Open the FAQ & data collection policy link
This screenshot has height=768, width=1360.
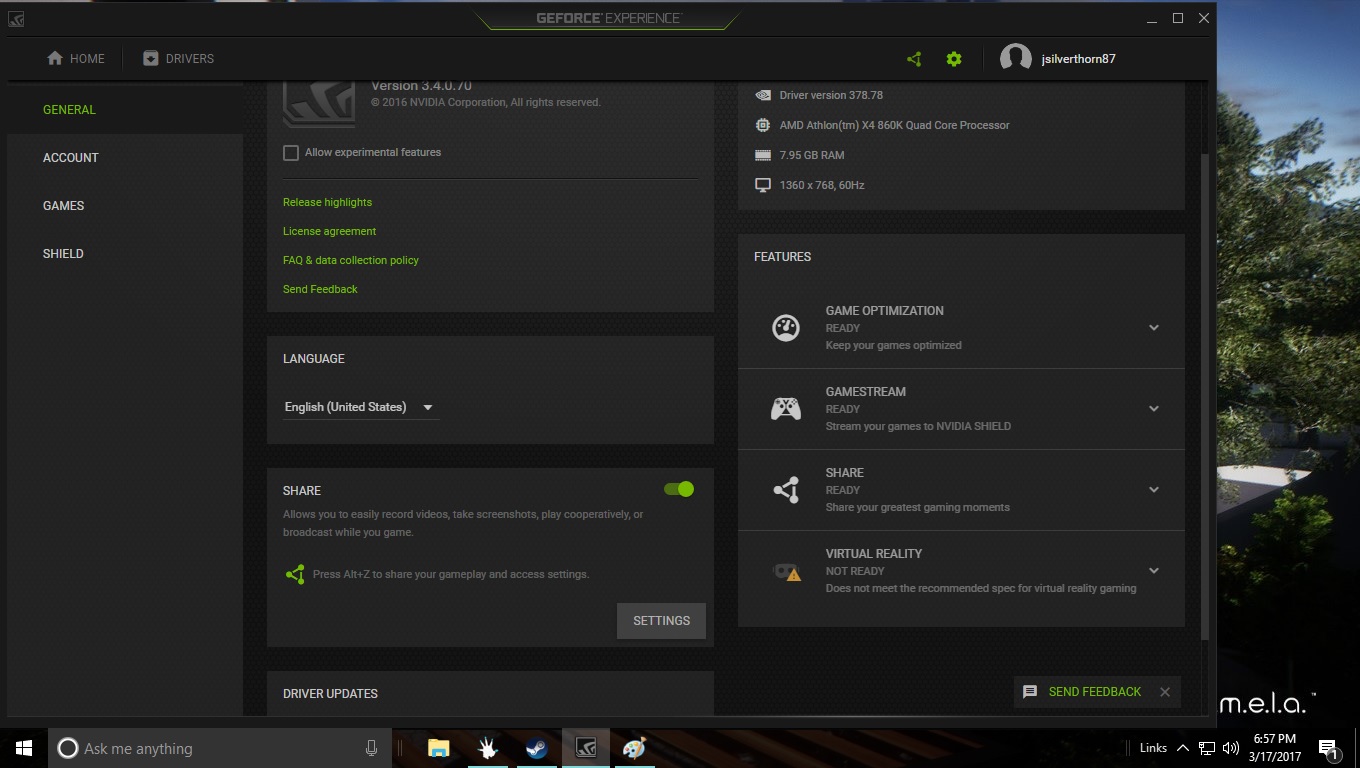click(351, 260)
